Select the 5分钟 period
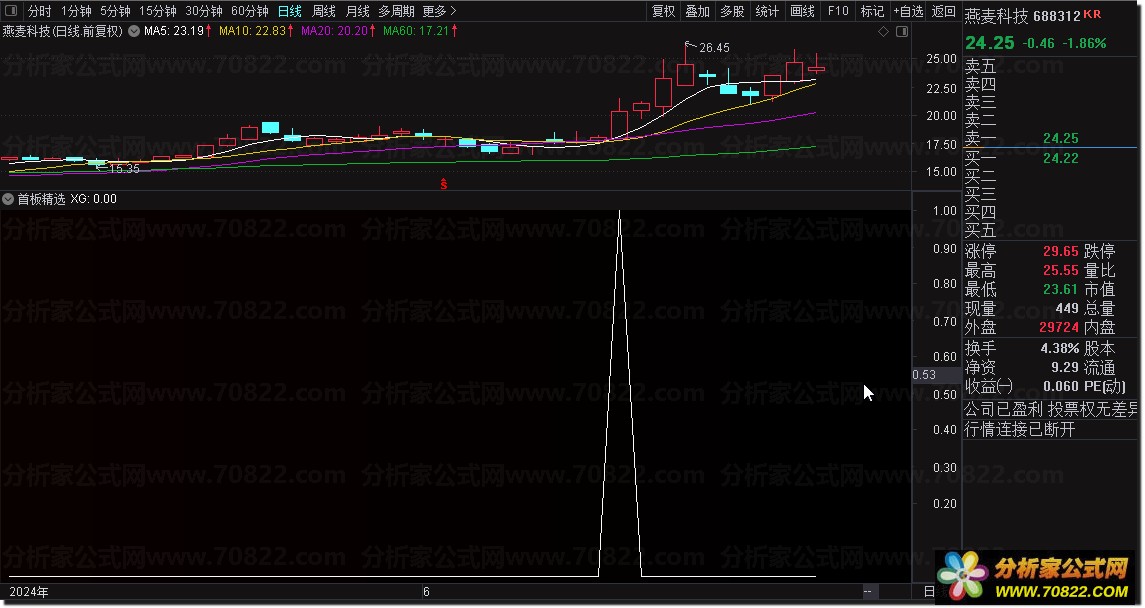Screen dimensions: 1145x608 tap(115, 11)
